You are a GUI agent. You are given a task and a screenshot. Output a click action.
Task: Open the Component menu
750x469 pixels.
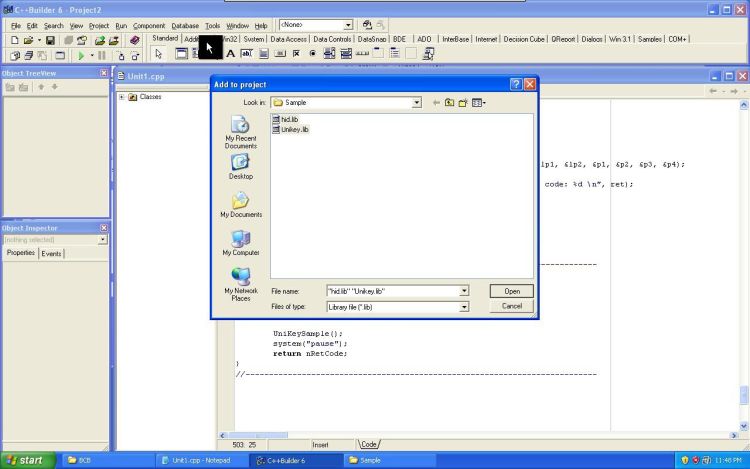149,26
